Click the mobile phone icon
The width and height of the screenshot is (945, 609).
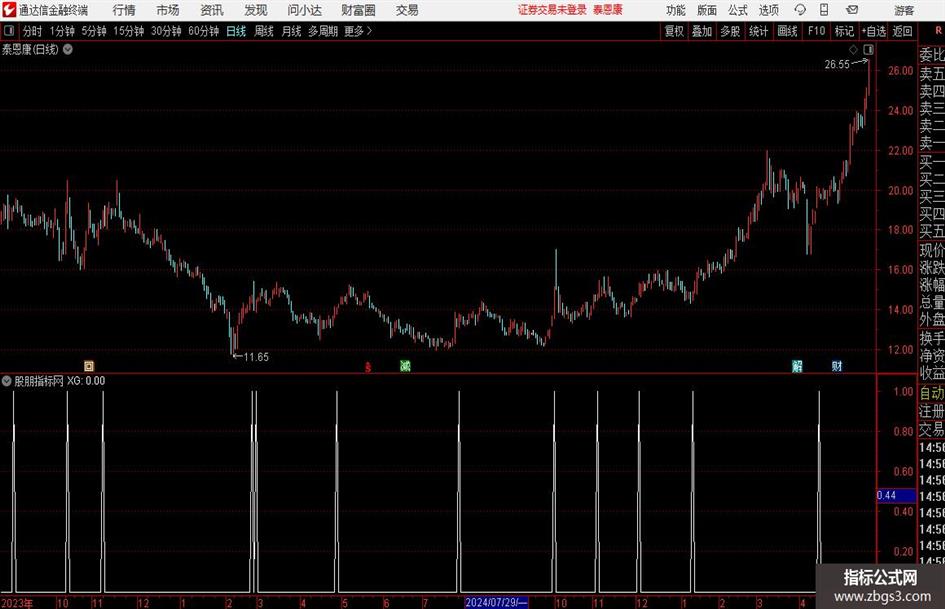tap(824, 10)
